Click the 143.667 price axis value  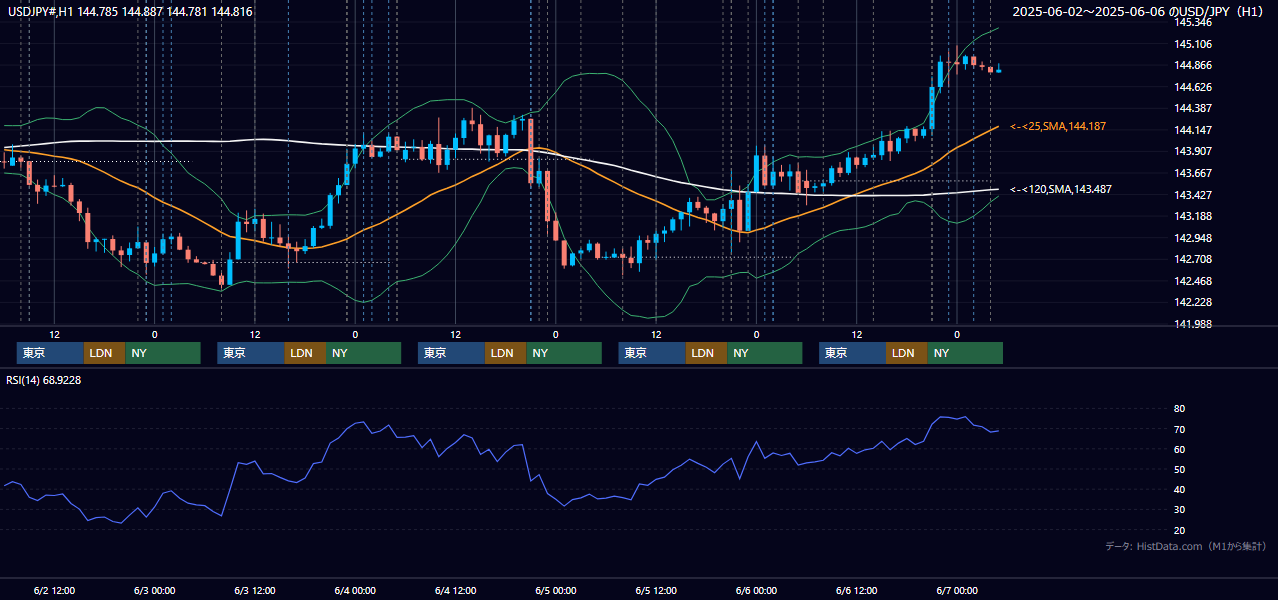(1193, 173)
